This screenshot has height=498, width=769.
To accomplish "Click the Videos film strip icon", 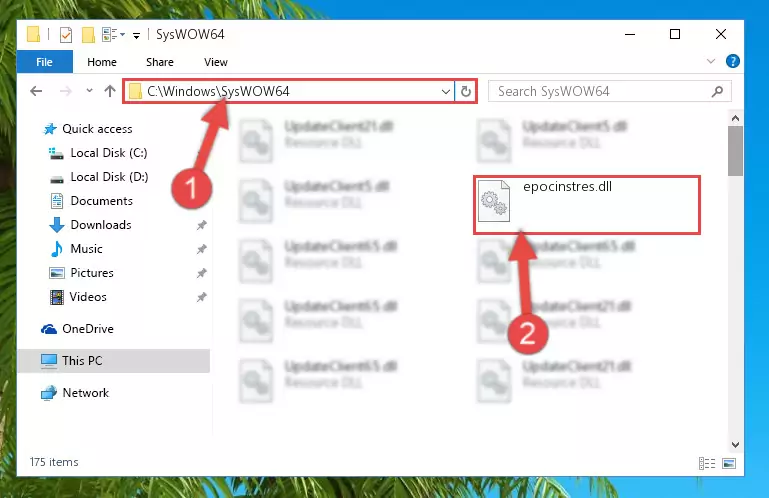I will [57, 297].
